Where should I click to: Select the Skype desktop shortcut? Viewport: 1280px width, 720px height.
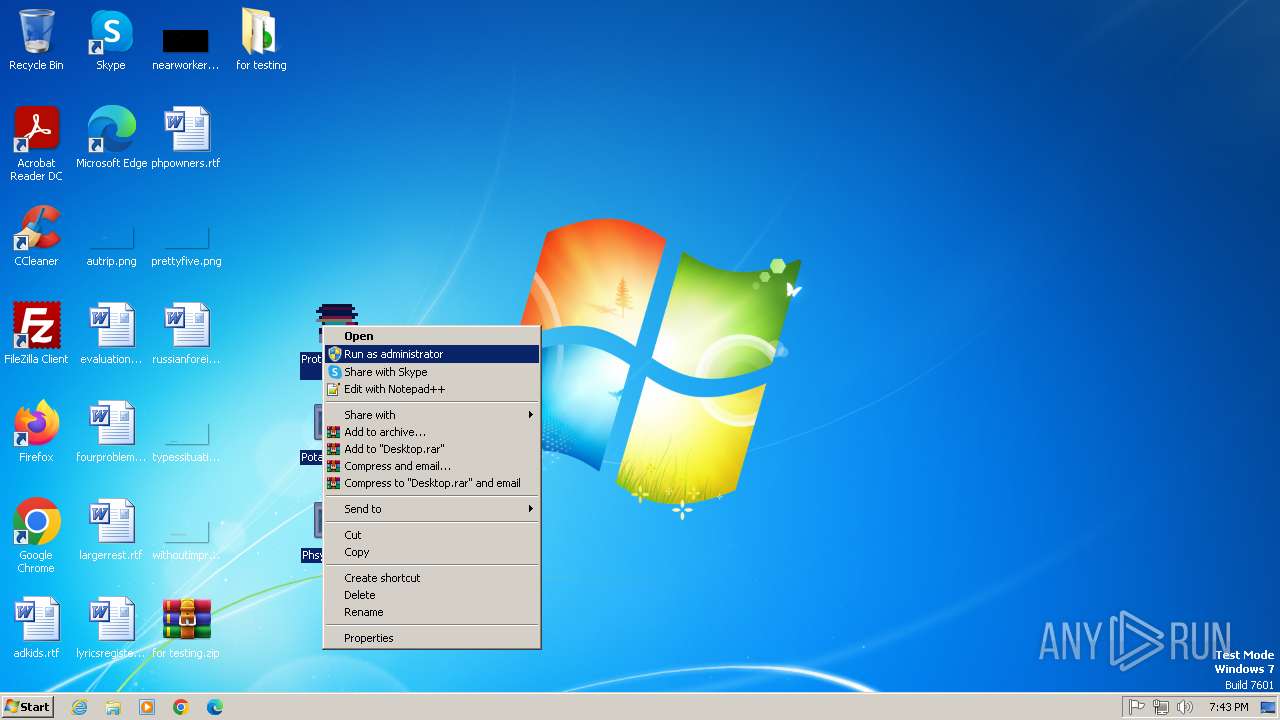[110, 40]
